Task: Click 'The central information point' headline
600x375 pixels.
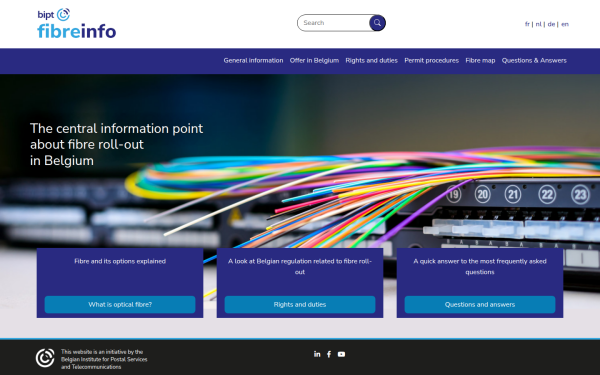Action: [x=116, y=144]
